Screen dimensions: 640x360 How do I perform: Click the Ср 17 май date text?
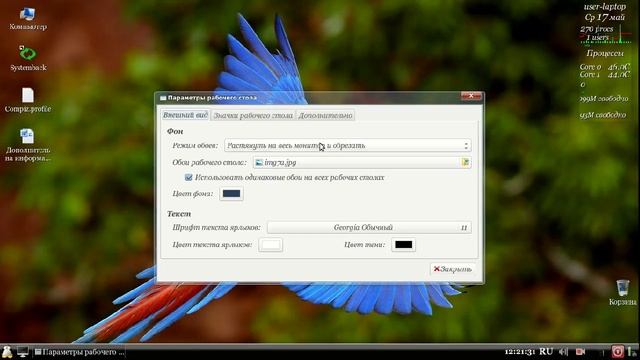(x=604, y=18)
